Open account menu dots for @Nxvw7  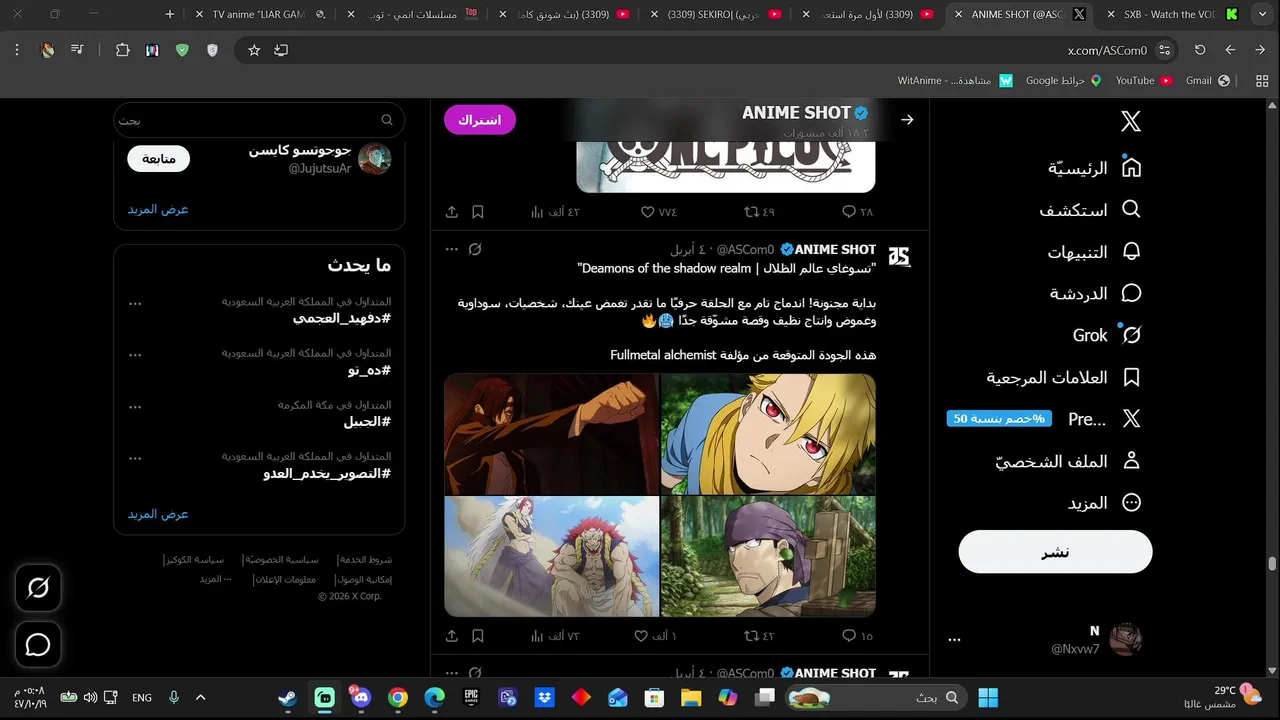tap(954, 640)
